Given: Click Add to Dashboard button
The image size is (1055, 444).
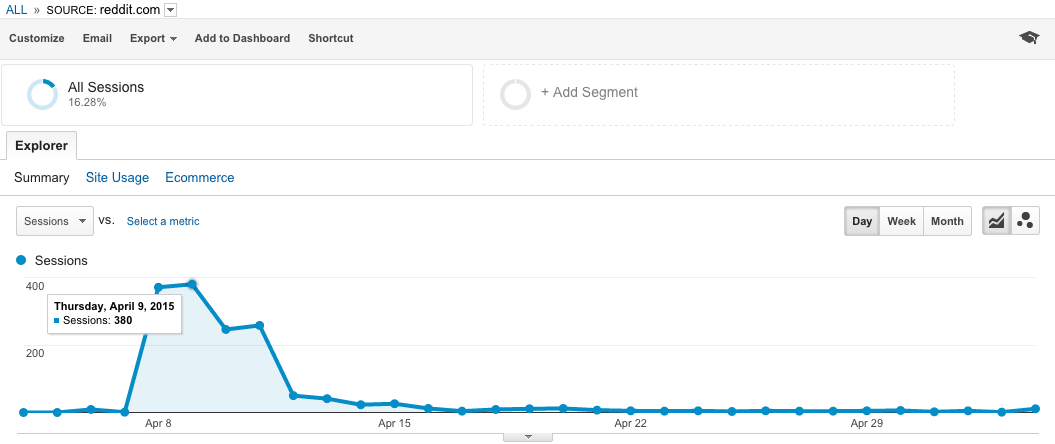Looking at the screenshot, I should click(x=242, y=38).
